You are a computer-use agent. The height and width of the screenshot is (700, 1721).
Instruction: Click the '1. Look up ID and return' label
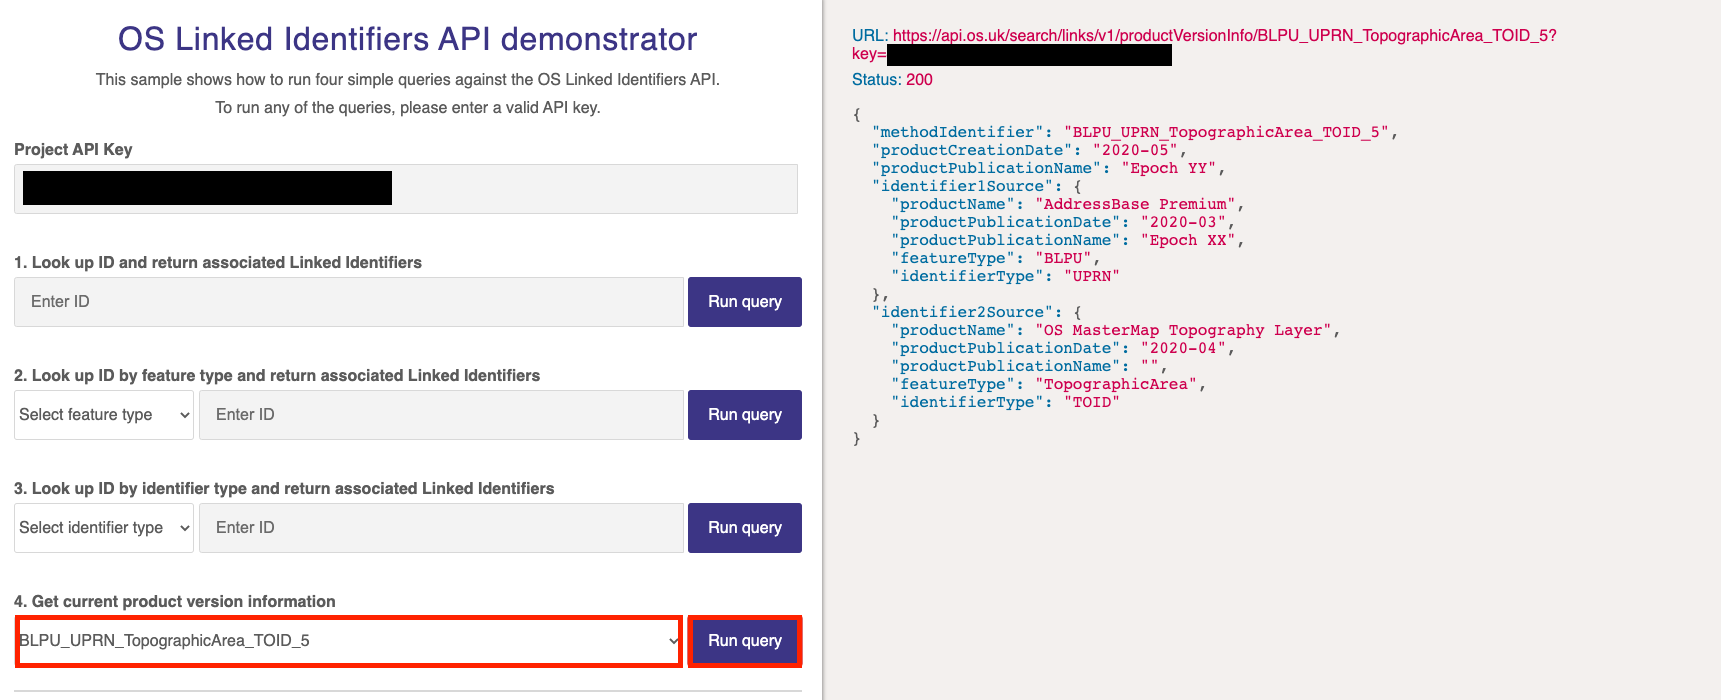click(x=218, y=263)
